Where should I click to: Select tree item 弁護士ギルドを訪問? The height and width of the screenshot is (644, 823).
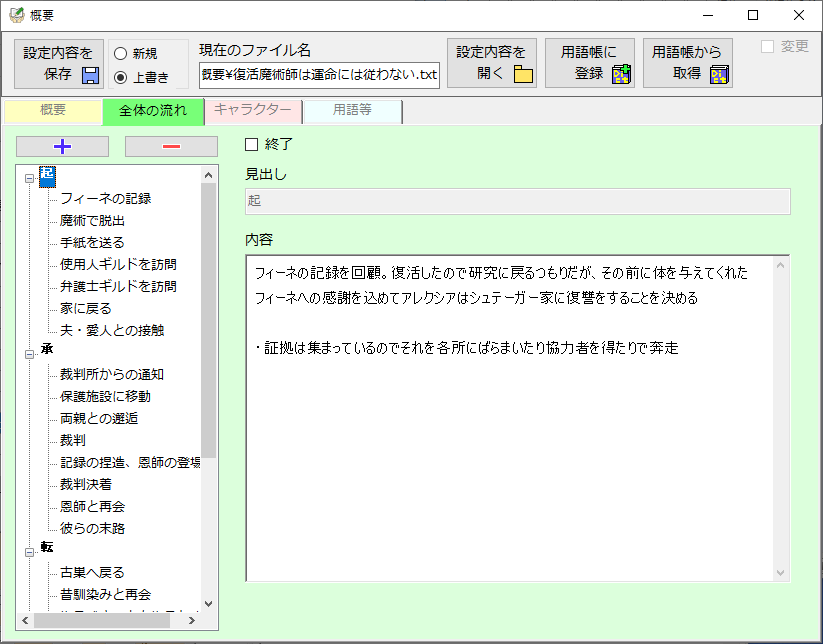pos(118,287)
